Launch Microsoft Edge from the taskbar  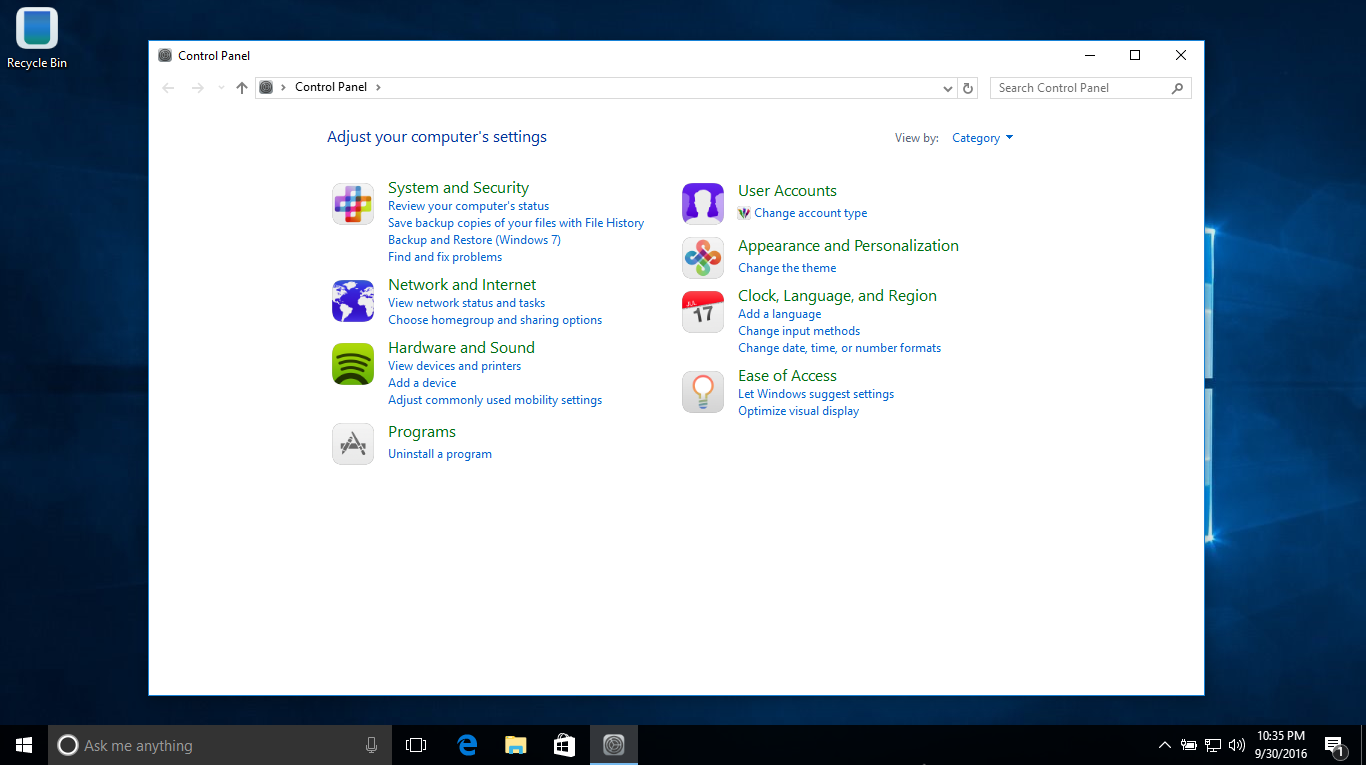pos(466,744)
